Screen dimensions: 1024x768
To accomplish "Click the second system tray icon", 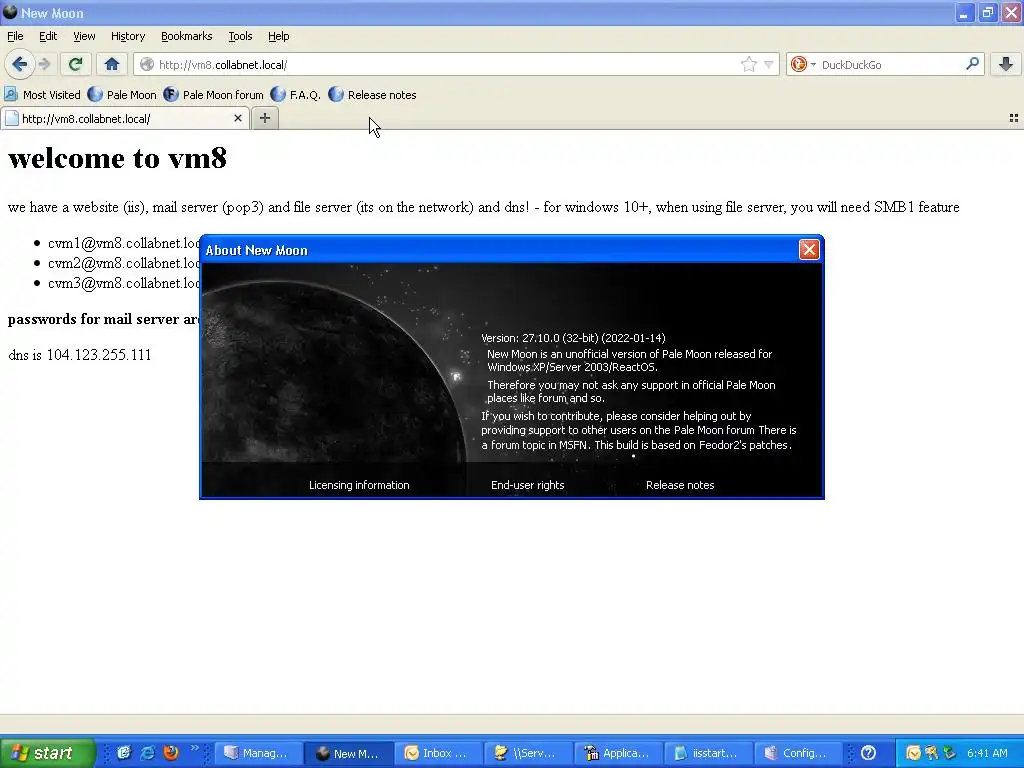I will (931, 753).
